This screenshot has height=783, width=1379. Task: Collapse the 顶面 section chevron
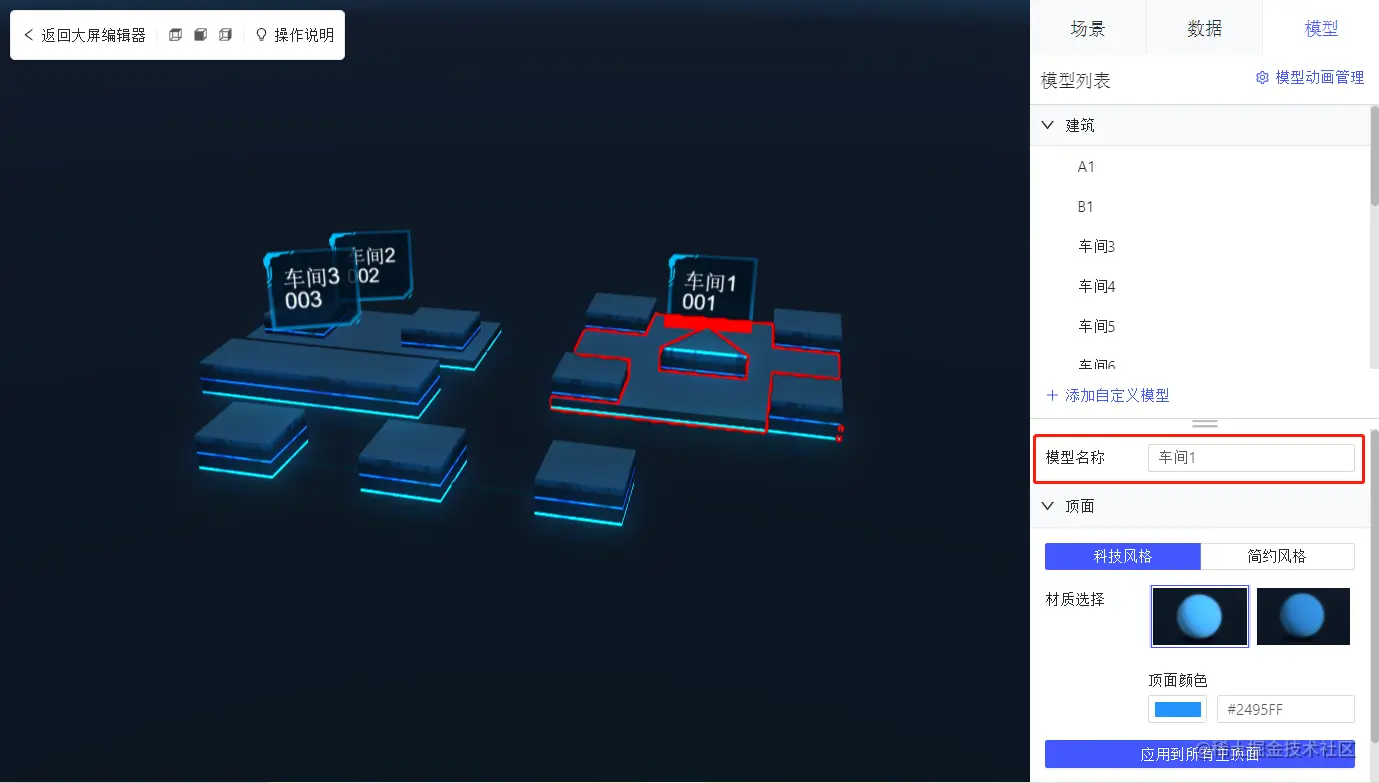pyautogui.click(x=1048, y=506)
